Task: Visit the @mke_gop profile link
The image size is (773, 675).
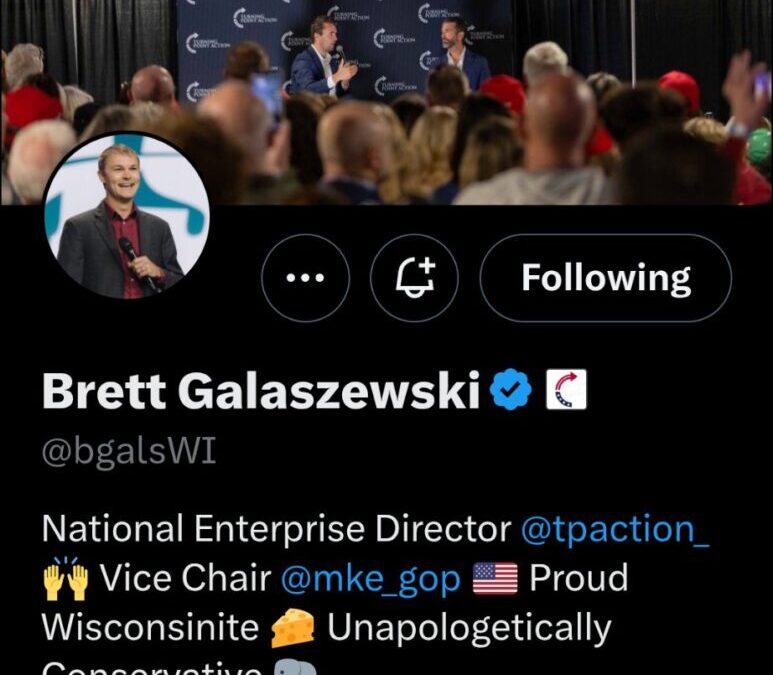Action: (371, 577)
